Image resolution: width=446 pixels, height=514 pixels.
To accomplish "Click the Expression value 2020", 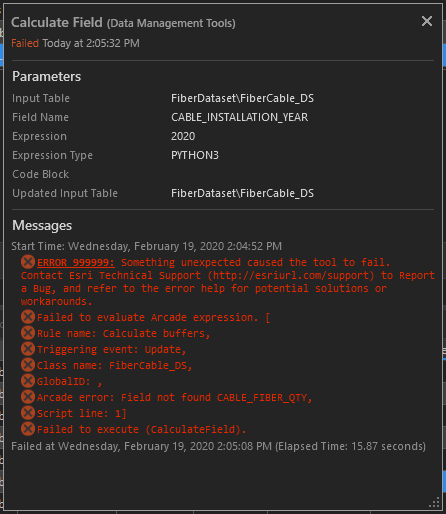I will [x=183, y=136].
